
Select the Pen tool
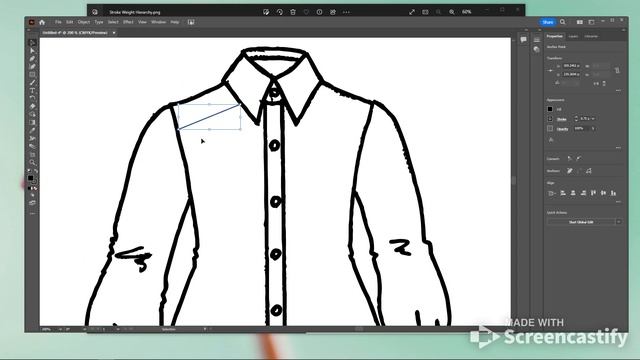[33, 59]
